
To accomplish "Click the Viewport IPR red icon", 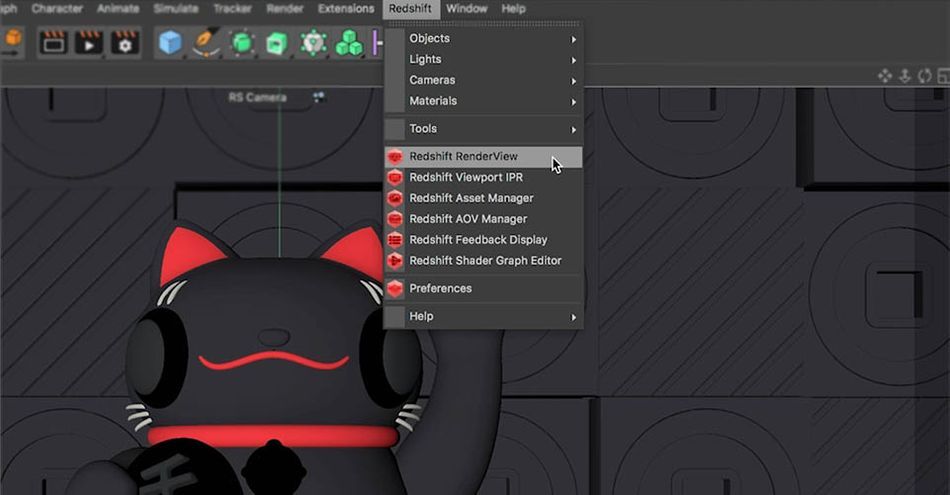I will point(395,178).
